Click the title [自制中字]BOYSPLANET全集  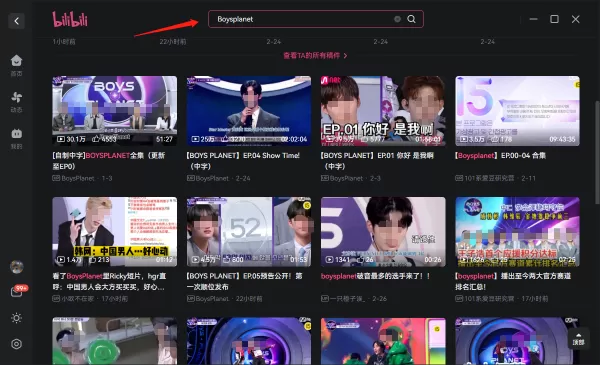click(x=109, y=161)
